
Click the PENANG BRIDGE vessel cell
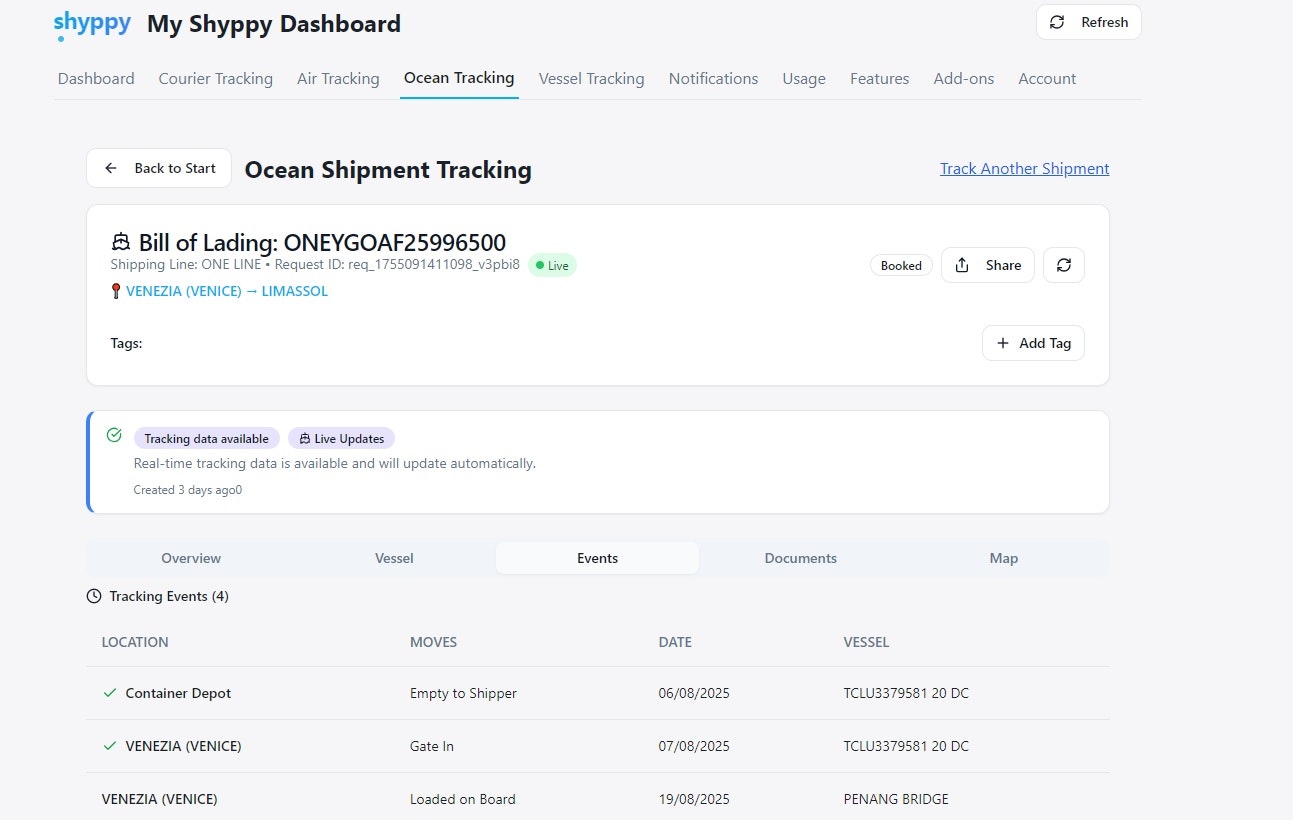[896, 799]
